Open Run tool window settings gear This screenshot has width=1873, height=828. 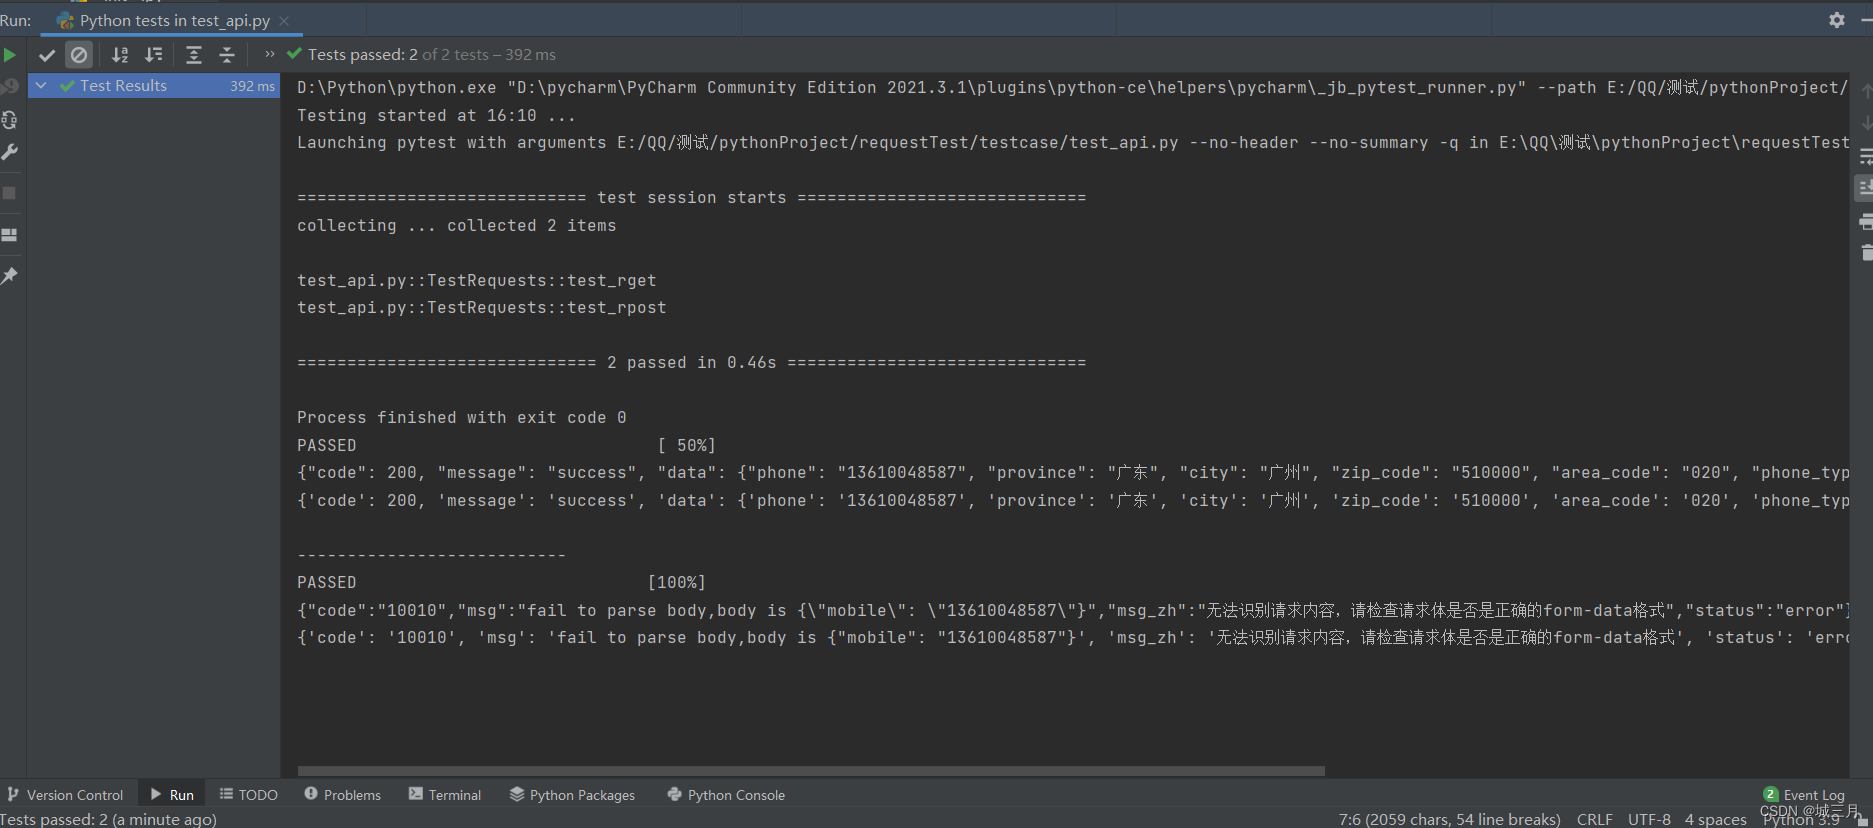(x=1837, y=20)
